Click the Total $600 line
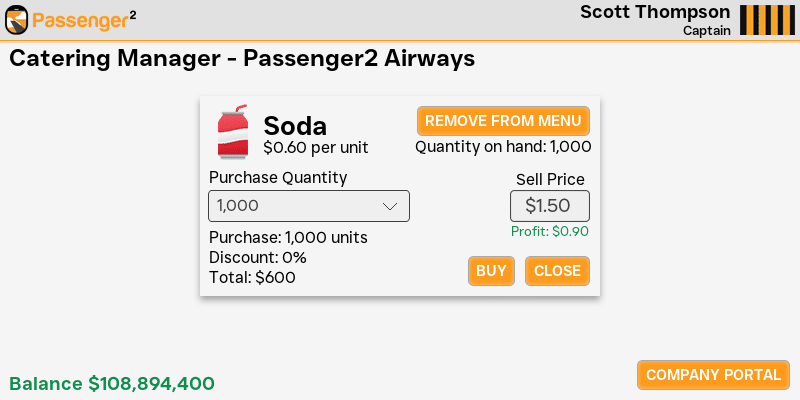Screen dimensions: 800x400 (252, 278)
